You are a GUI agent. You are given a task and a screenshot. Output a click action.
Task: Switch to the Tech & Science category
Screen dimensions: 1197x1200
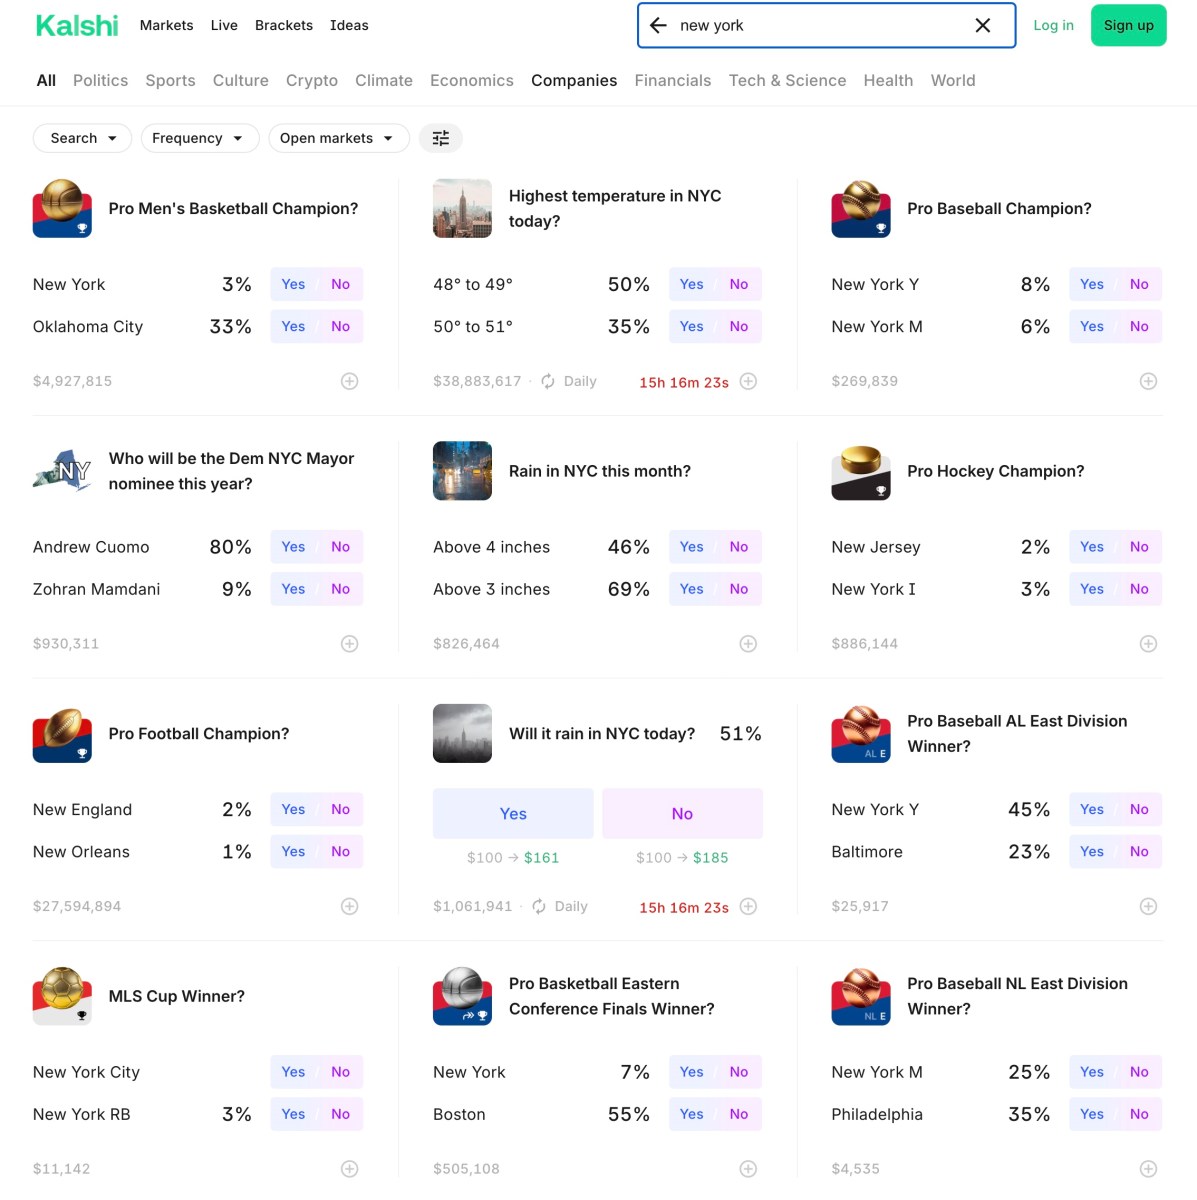click(787, 80)
